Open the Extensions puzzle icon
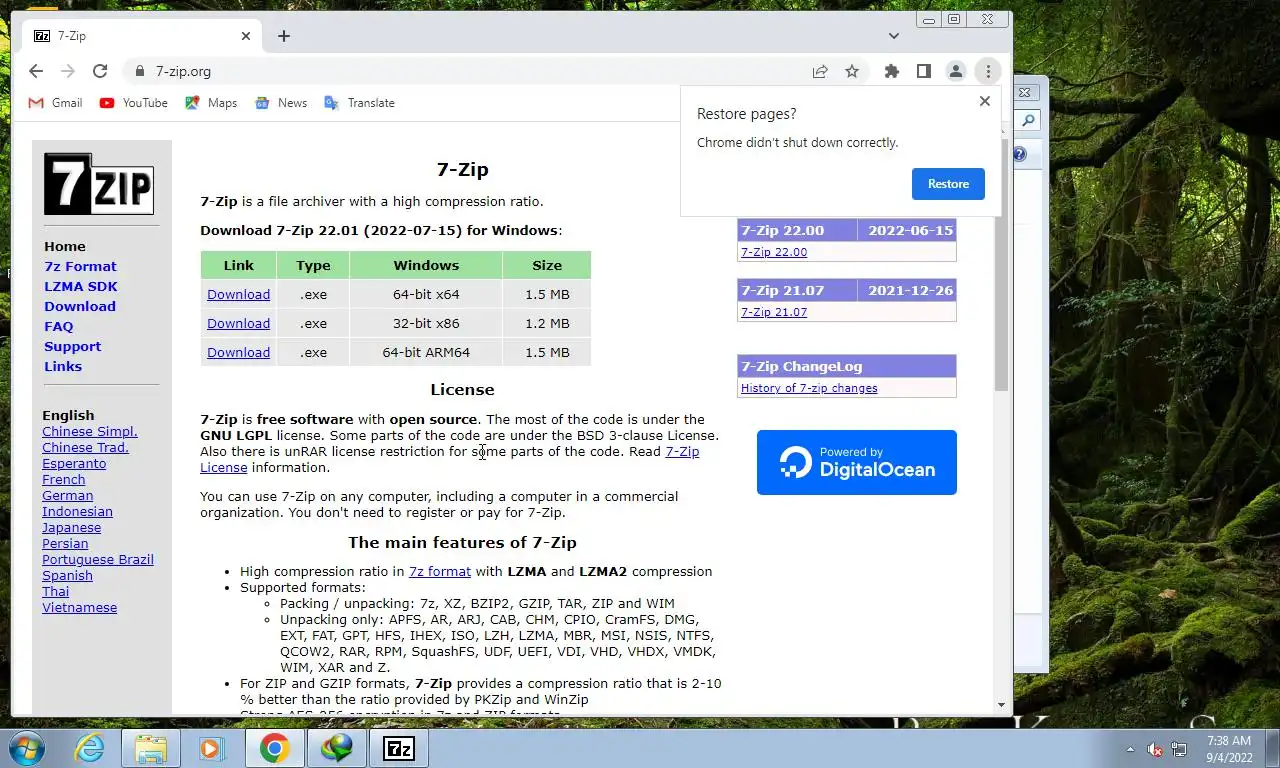The image size is (1280, 768). [892, 71]
